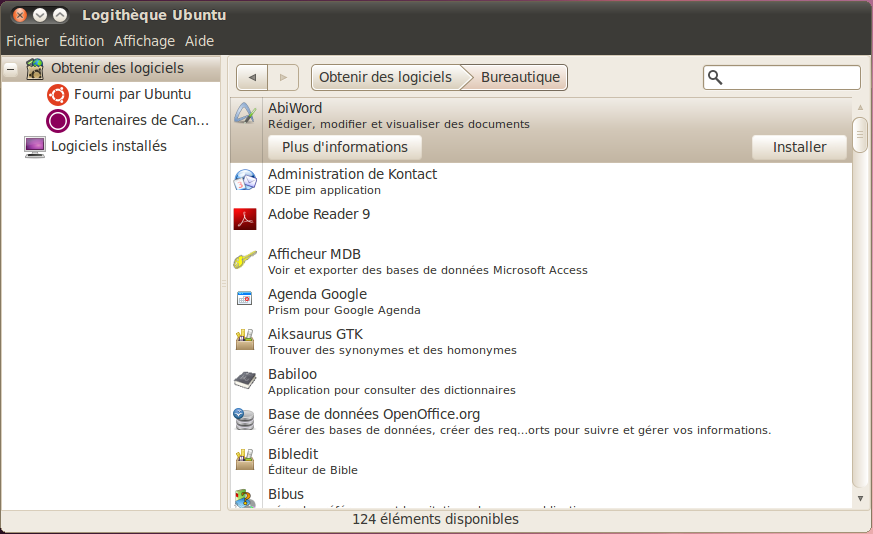
Task: Select Base de données OpenOffice.org row
Action: click(x=541, y=423)
